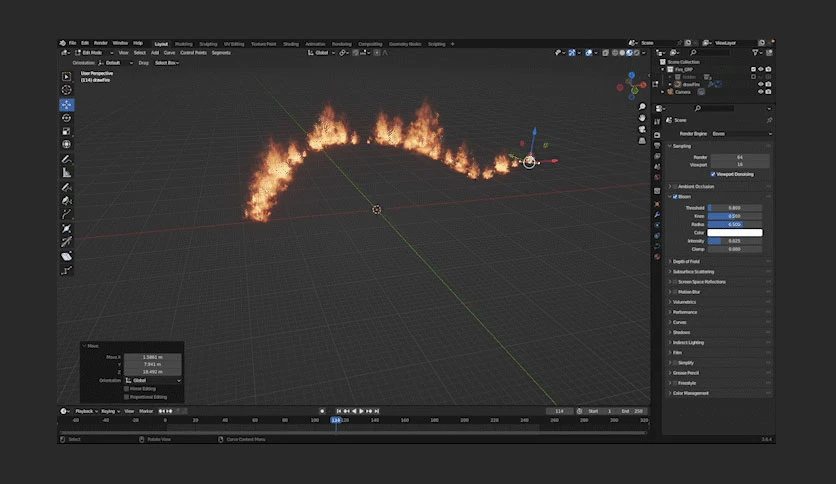Switch to the Modeling workspace tab
The height and width of the screenshot is (484, 836).
pyautogui.click(x=184, y=44)
